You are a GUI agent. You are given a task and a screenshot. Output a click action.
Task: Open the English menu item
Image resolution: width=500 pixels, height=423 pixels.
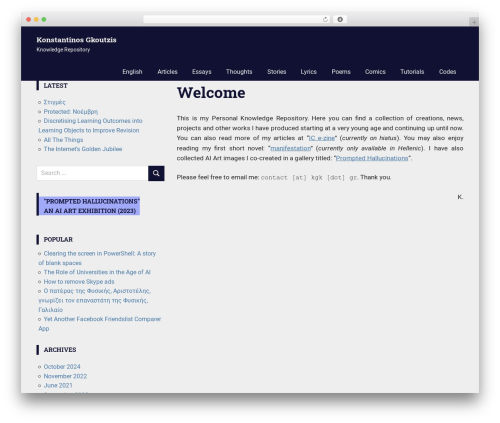coord(132,72)
